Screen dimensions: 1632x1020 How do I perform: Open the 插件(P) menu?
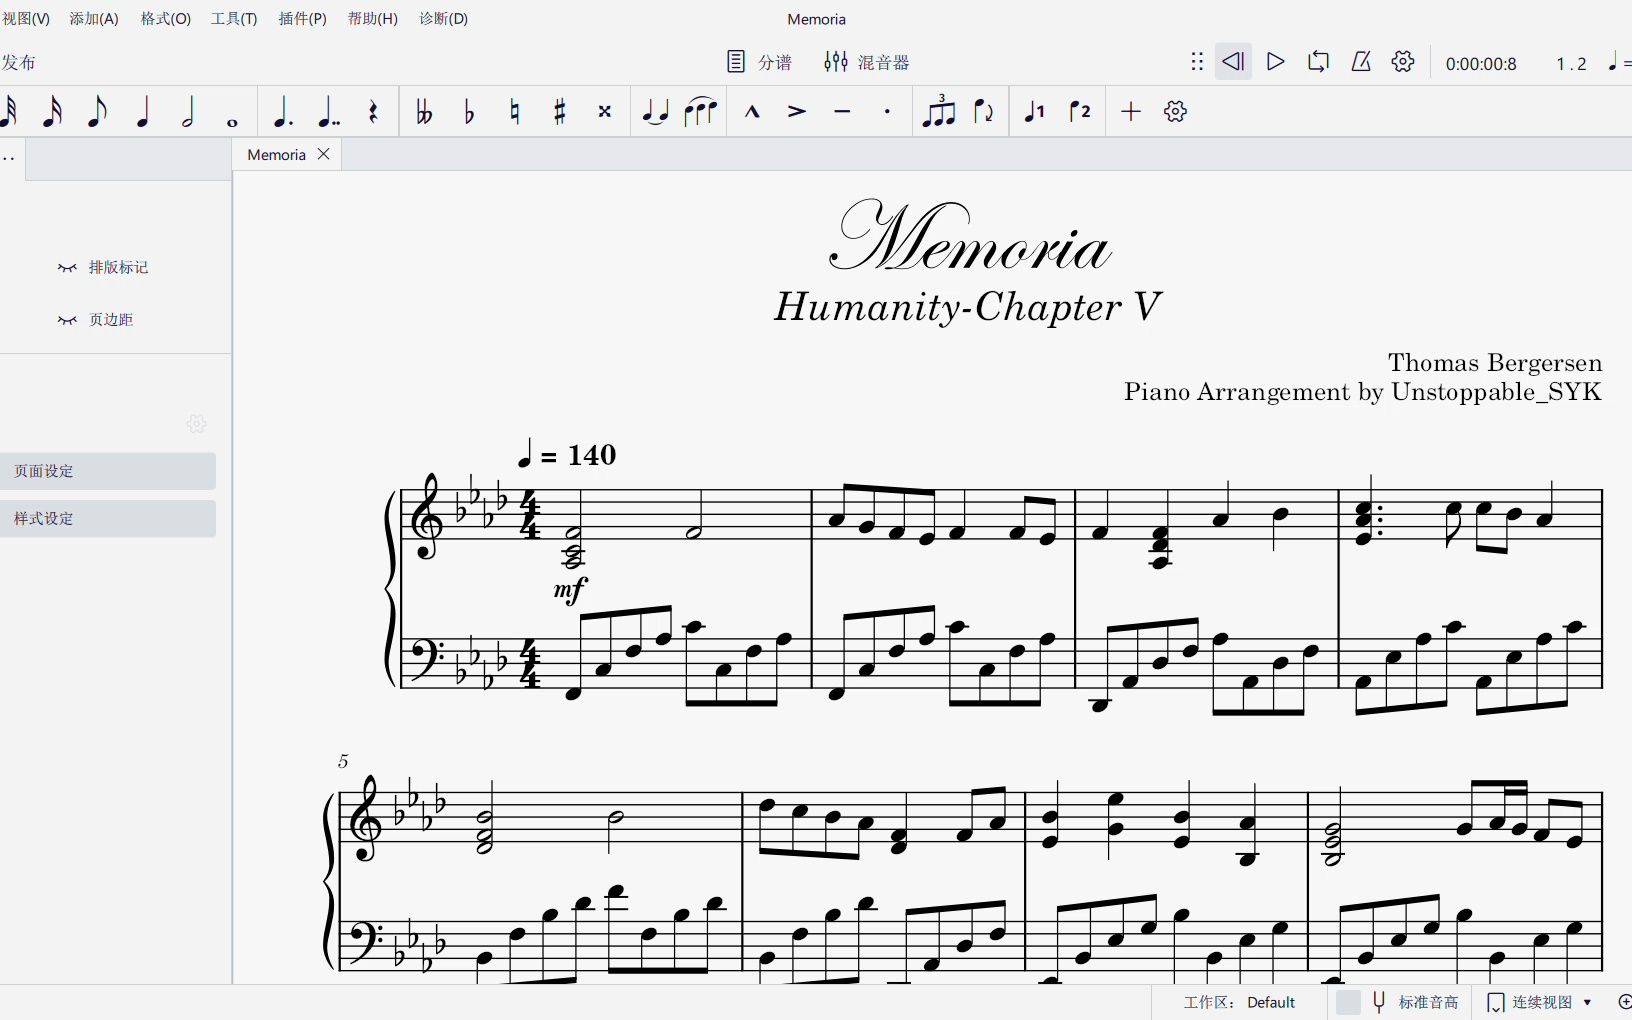[302, 19]
